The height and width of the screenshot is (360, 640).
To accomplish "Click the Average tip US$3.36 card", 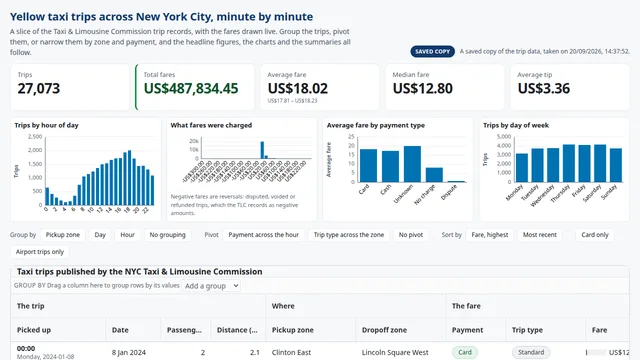I will pyautogui.click(x=570, y=87).
